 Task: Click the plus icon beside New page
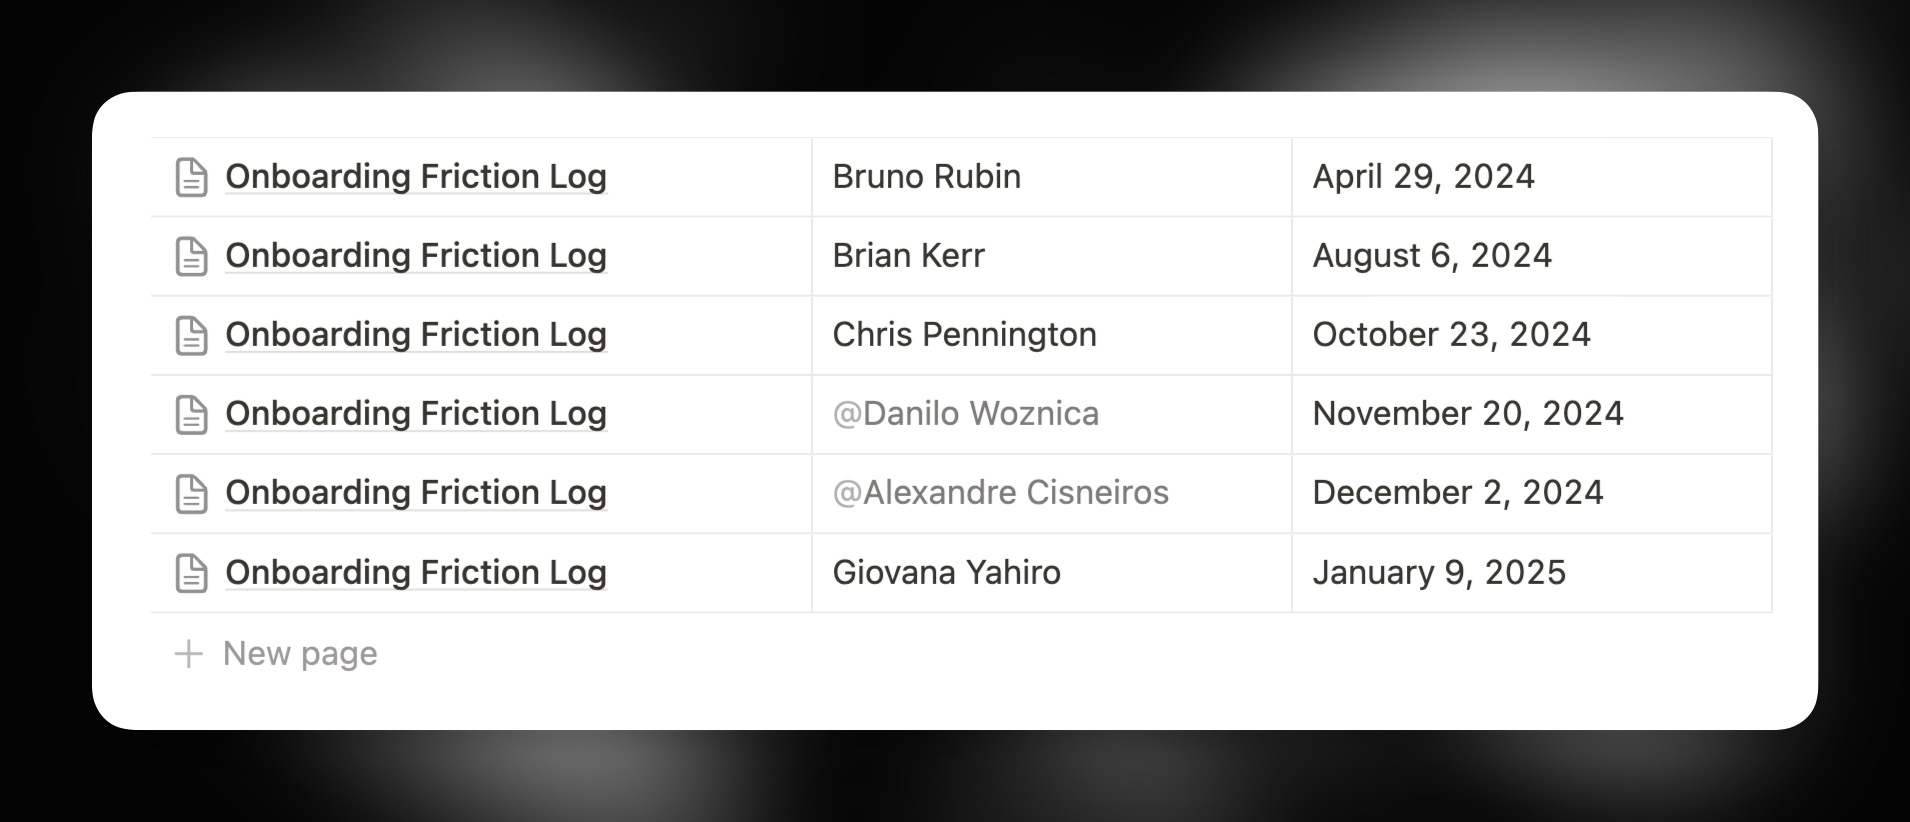[188, 654]
